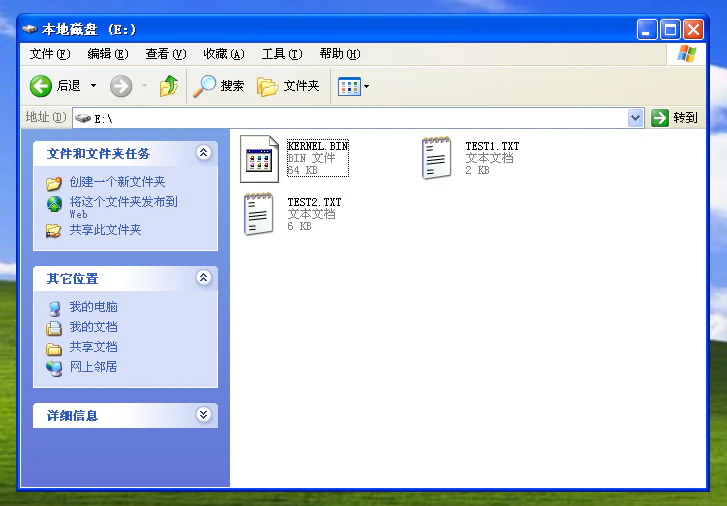Expand the 详细信息 panel chevron
This screenshot has width=727, height=506.
pyautogui.click(x=204, y=415)
